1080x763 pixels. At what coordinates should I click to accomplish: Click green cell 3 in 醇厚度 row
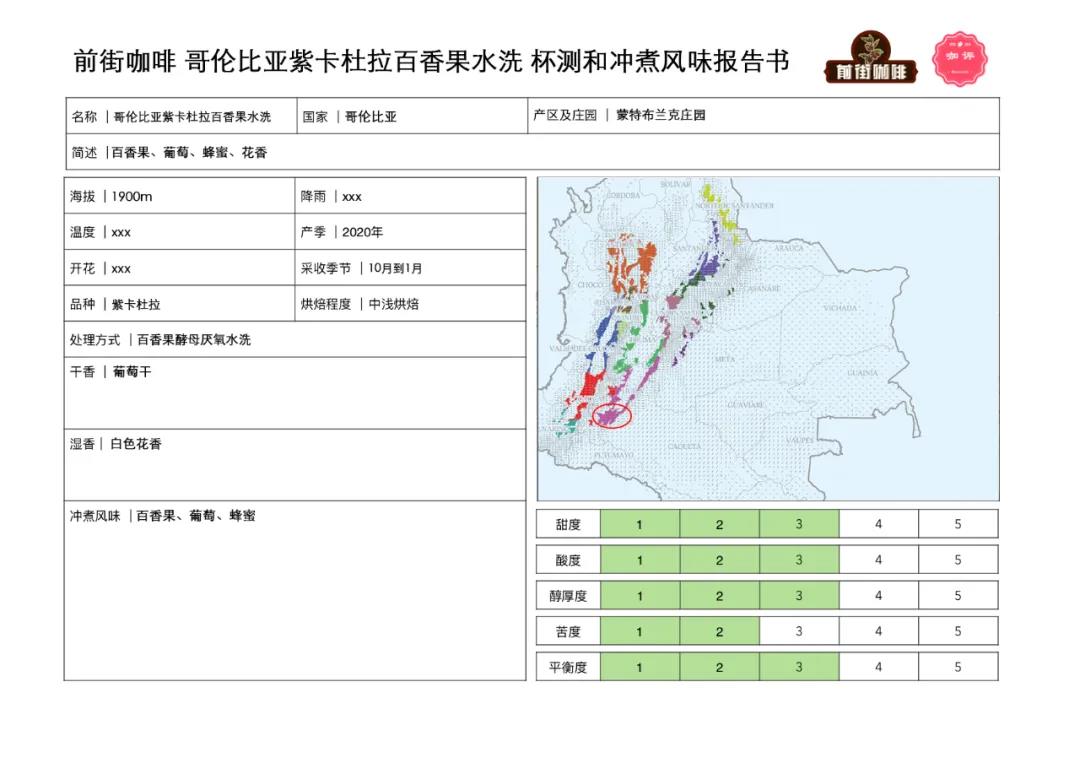(x=798, y=596)
